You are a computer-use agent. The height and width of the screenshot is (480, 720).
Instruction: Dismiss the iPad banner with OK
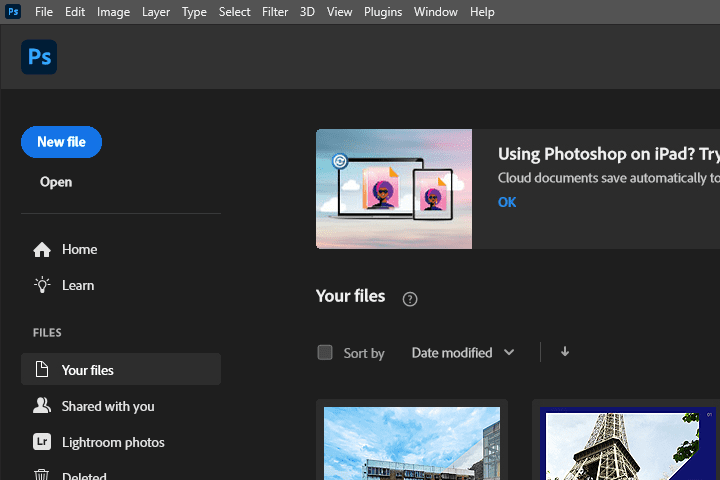point(507,202)
